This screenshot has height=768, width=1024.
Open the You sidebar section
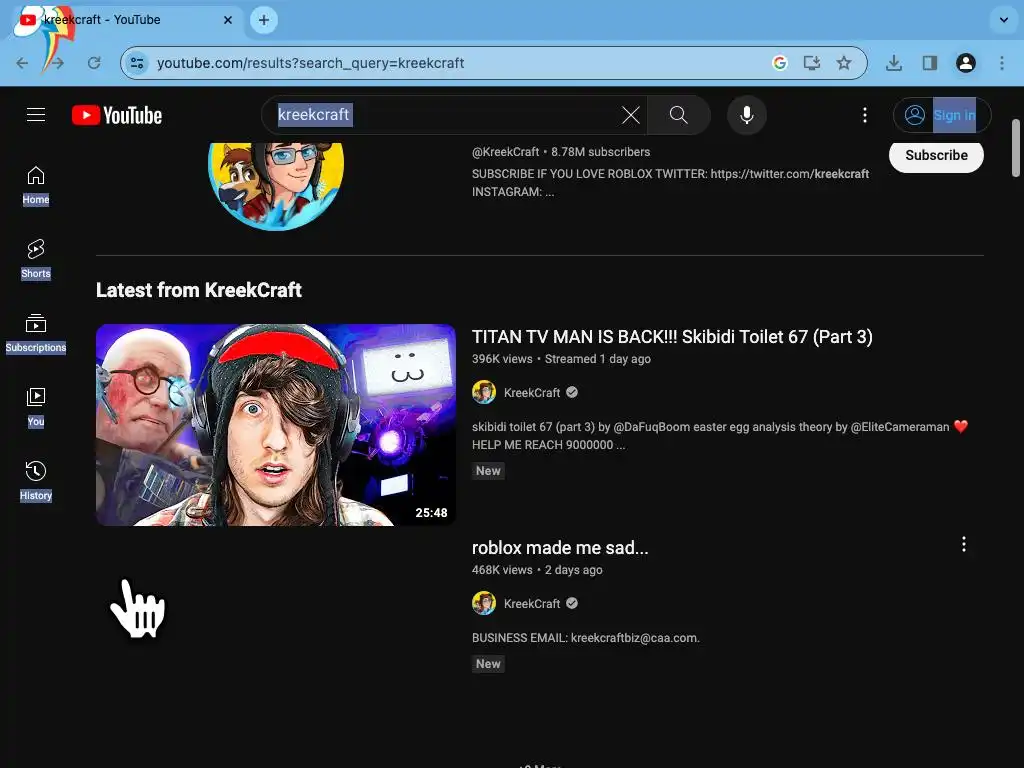[x=36, y=407]
